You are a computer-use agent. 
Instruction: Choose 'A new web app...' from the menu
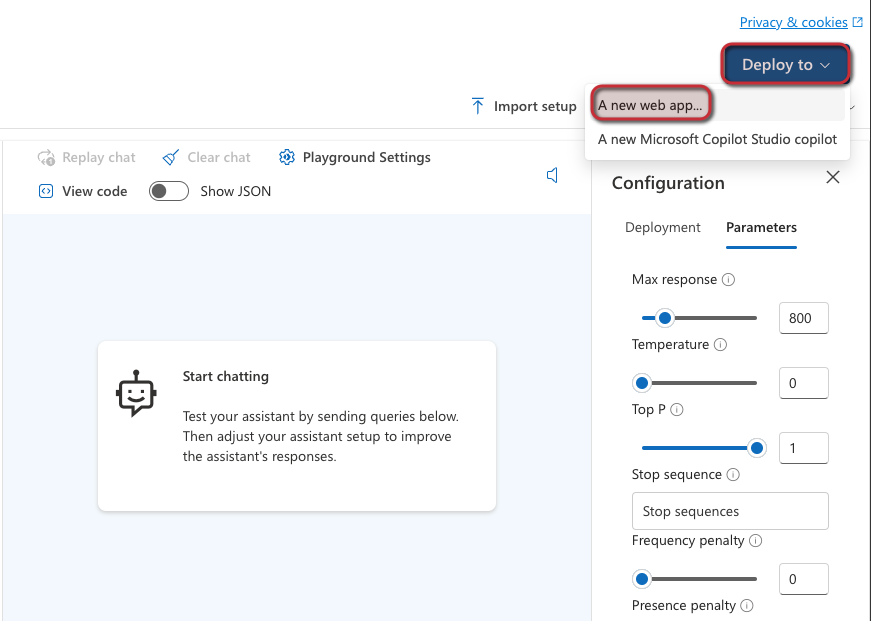click(x=651, y=103)
